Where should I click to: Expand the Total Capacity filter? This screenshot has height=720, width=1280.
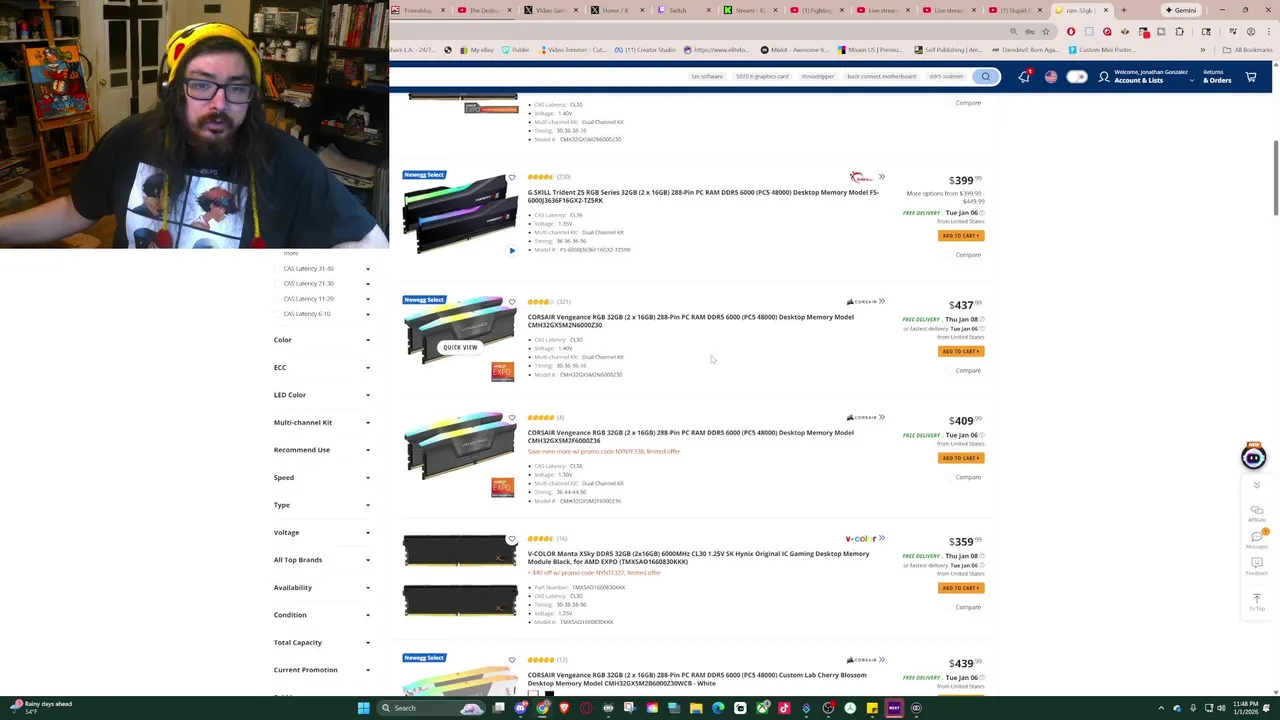coord(322,643)
